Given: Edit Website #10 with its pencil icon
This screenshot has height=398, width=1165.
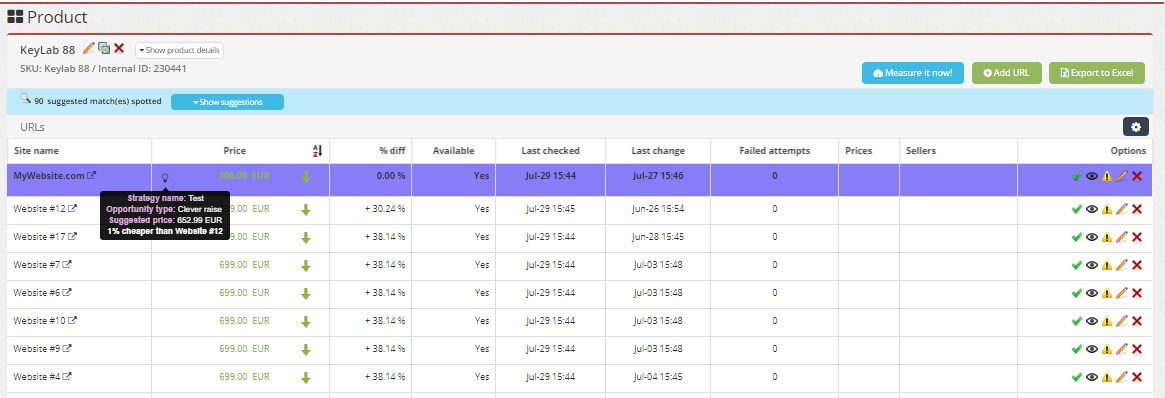Looking at the screenshot, I should coord(1122,321).
